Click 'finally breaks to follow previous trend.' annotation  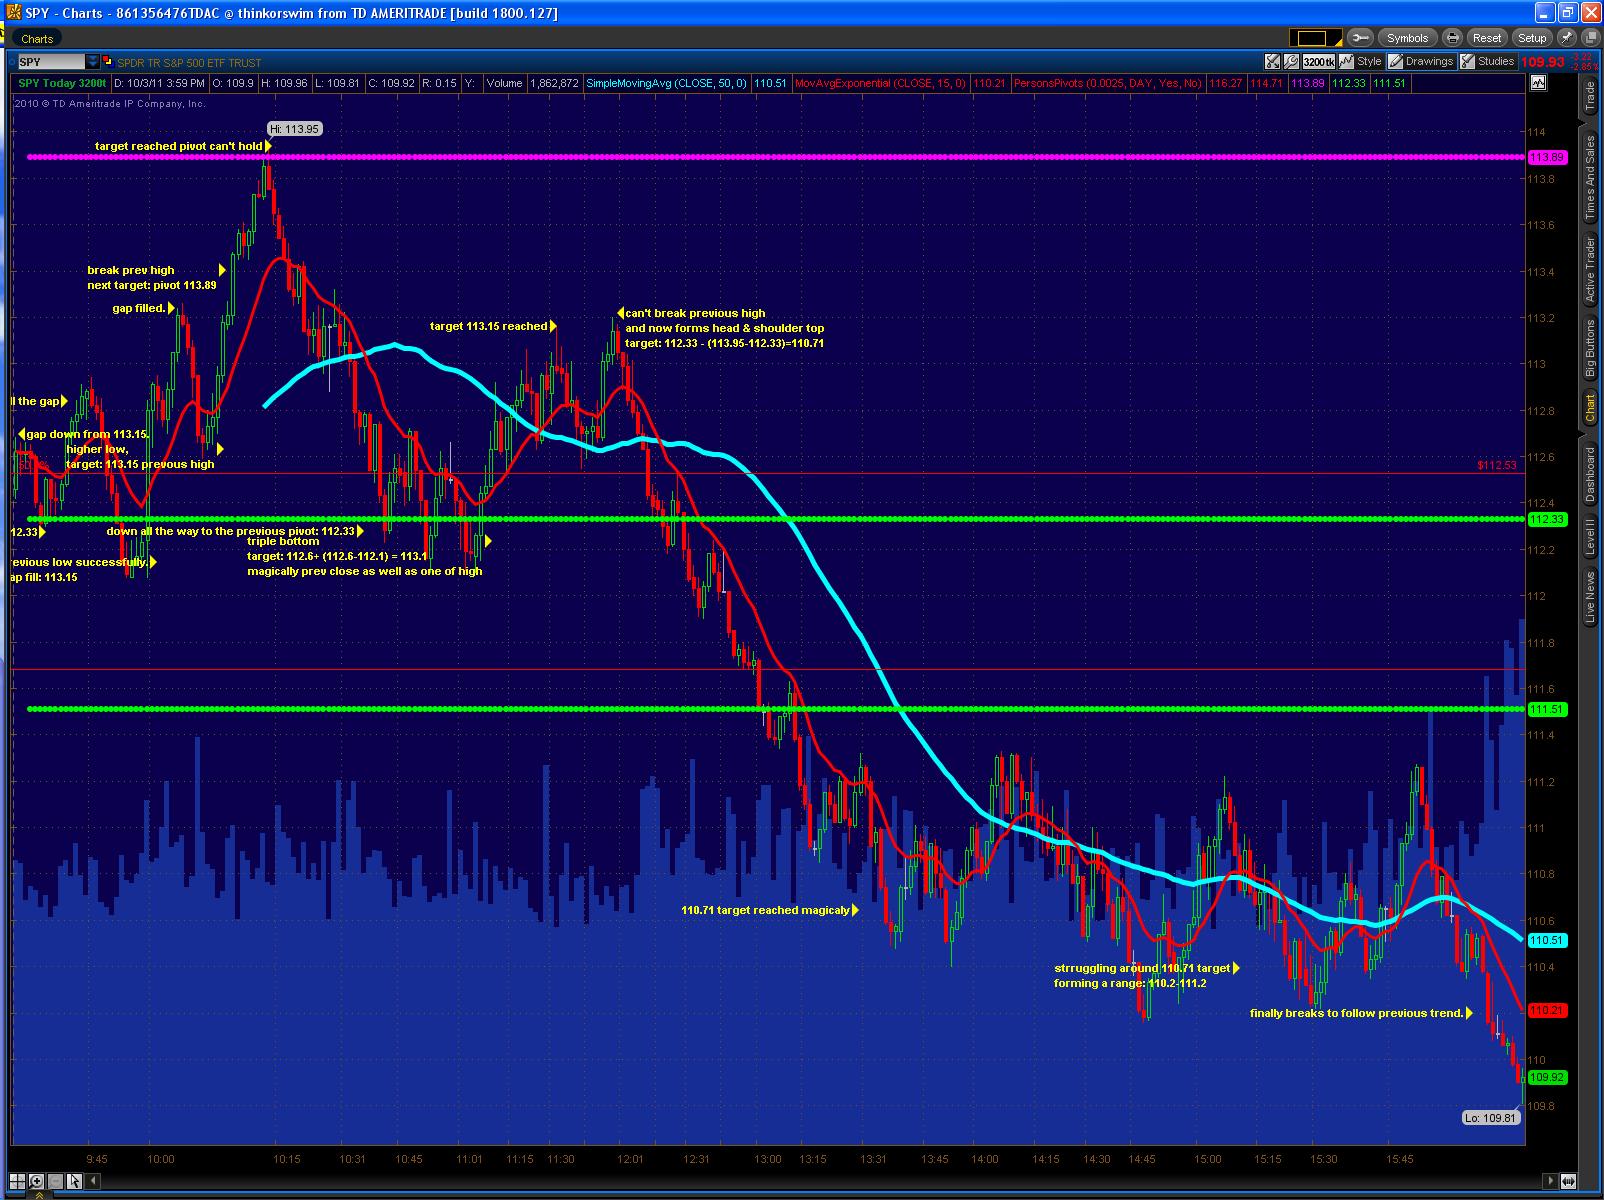pos(1357,1013)
